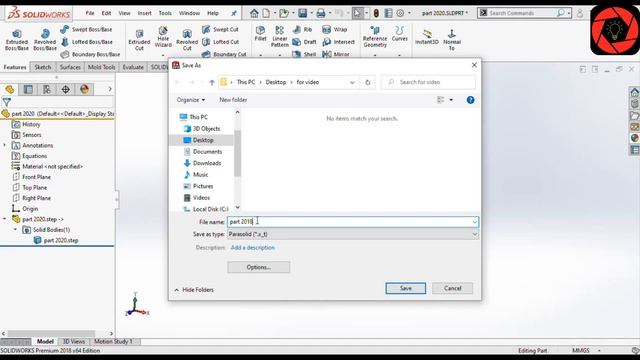The height and width of the screenshot is (360, 640).
Task: Switch to the Surfaces tab
Action: [70, 67]
